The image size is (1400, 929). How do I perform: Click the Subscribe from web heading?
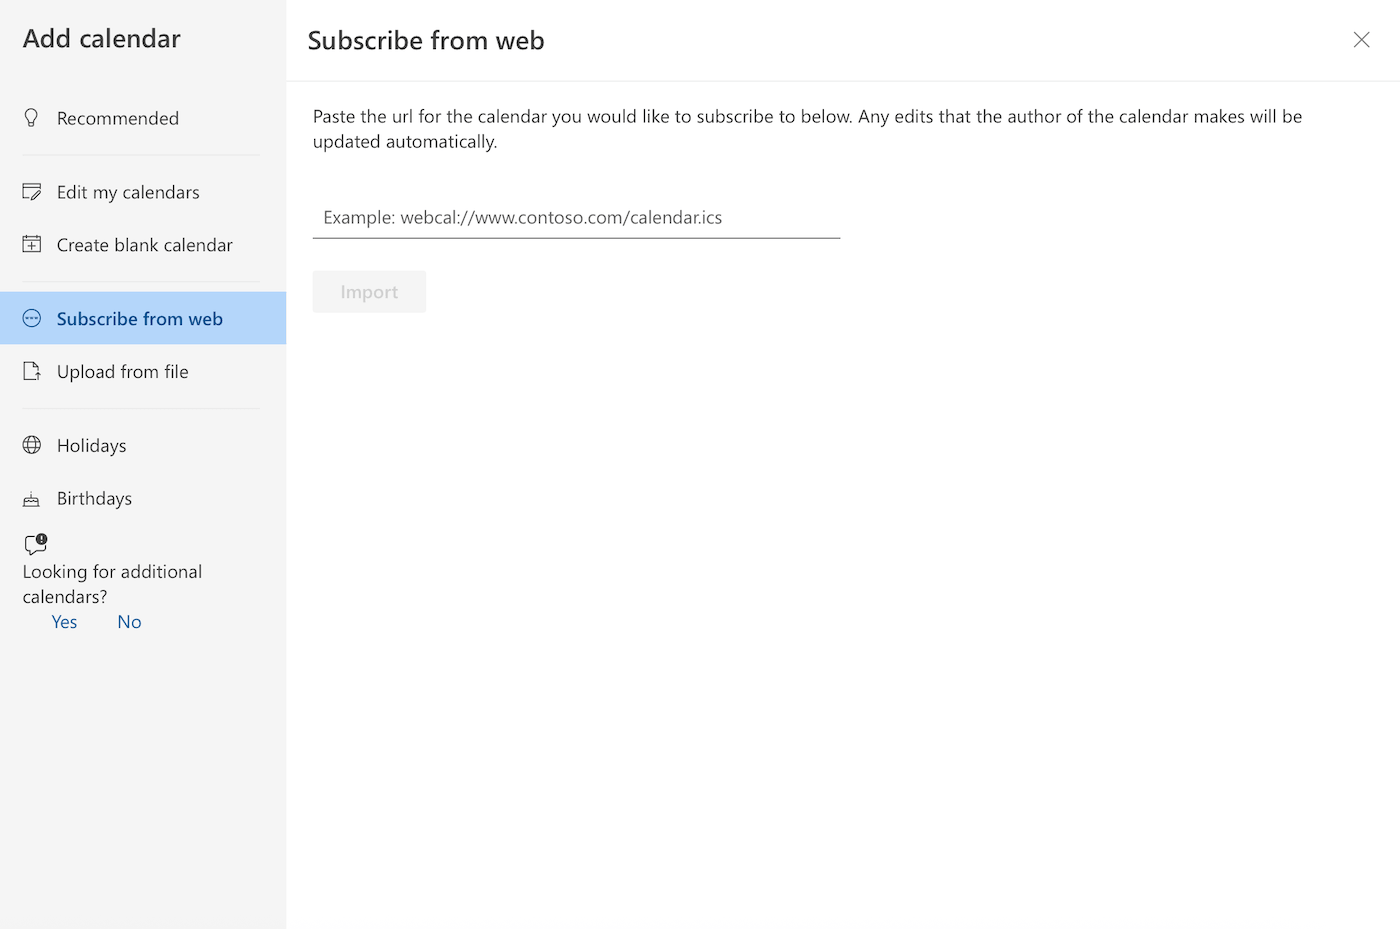426,40
